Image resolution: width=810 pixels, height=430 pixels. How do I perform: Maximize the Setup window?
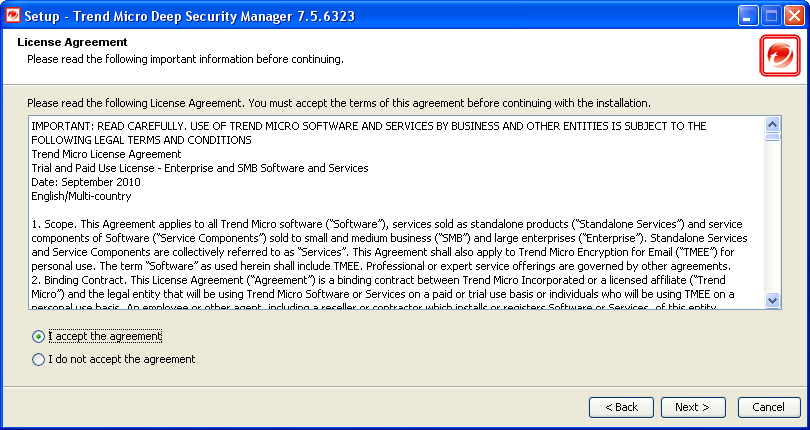pyautogui.click(x=771, y=15)
